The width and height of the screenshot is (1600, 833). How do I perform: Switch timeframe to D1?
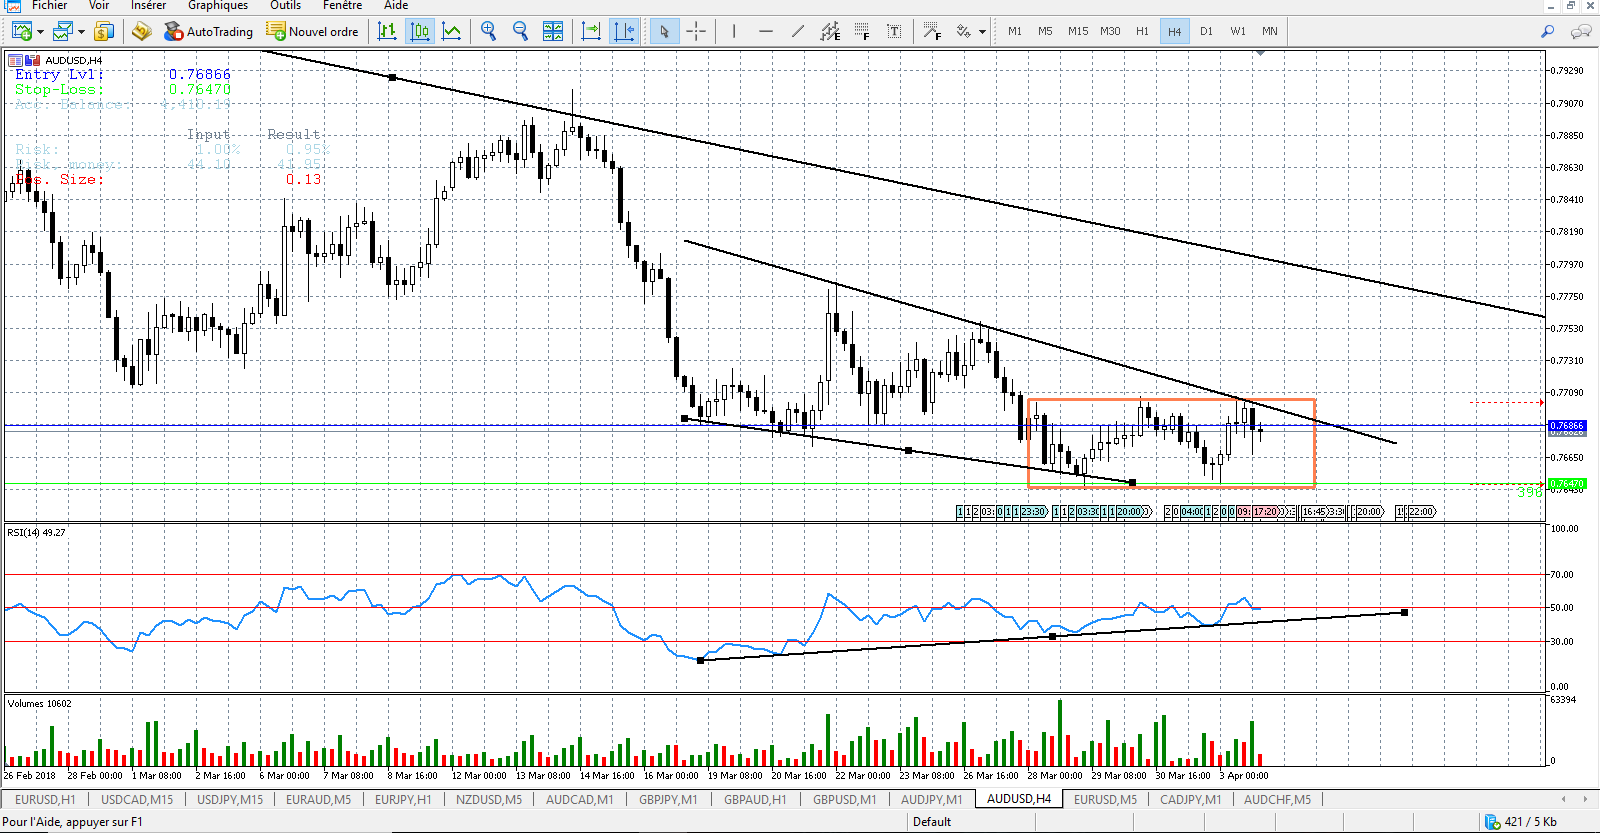coord(1206,31)
